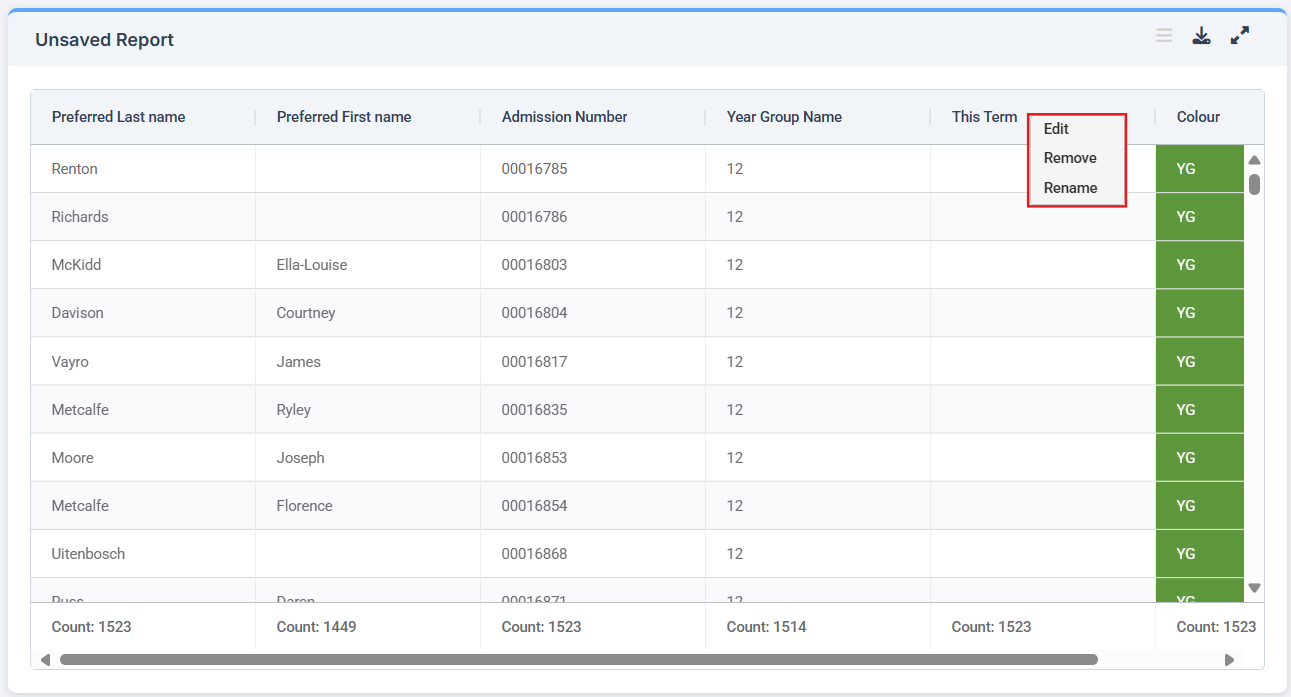
Task: Click the Preferred Last name column header
Action: point(117,117)
